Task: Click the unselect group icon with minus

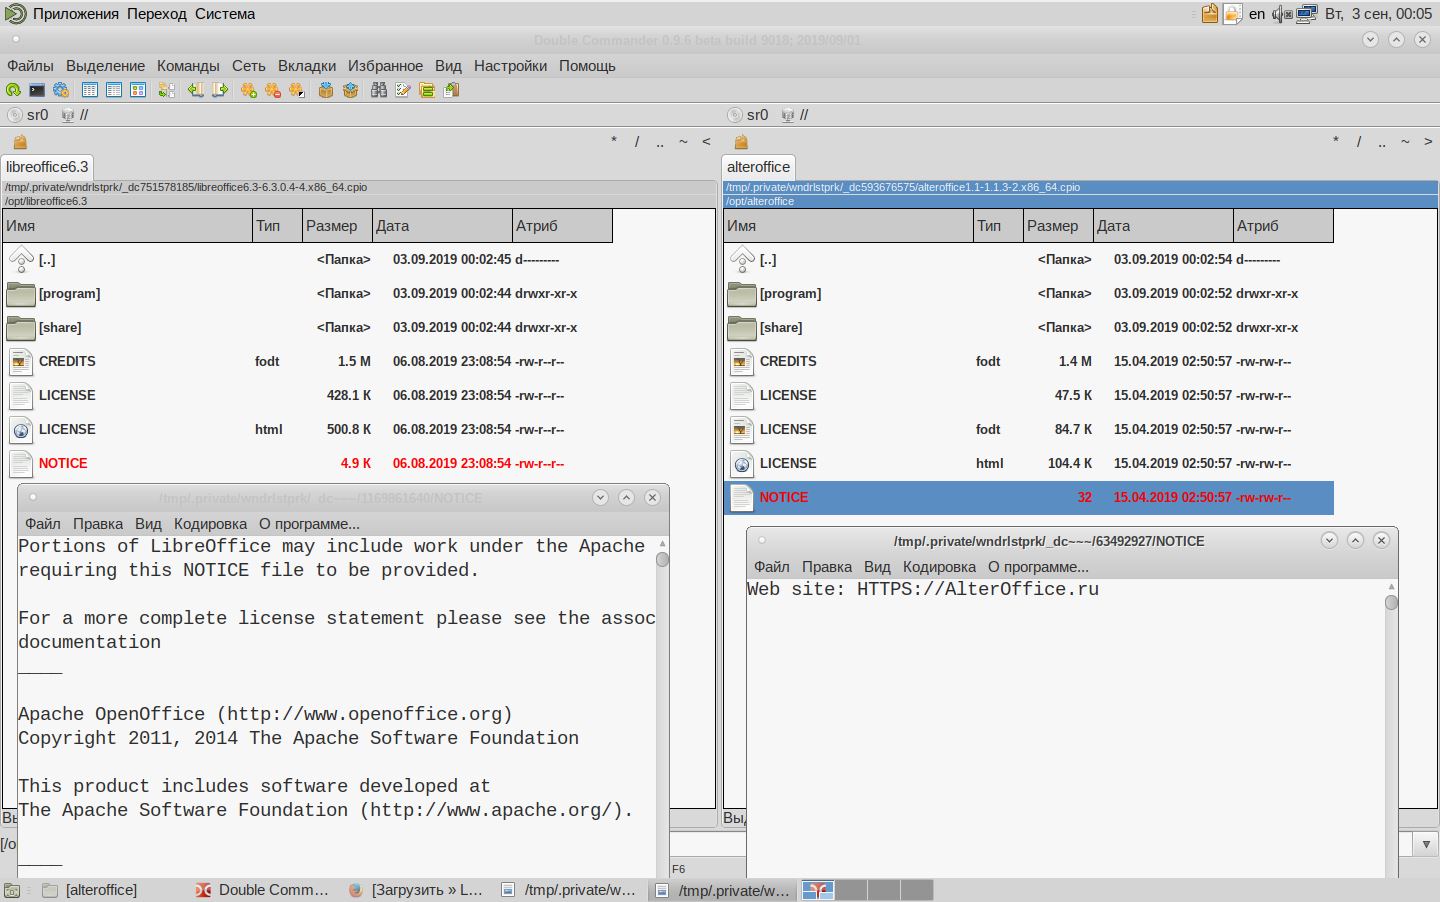Action: tap(273, 90)
